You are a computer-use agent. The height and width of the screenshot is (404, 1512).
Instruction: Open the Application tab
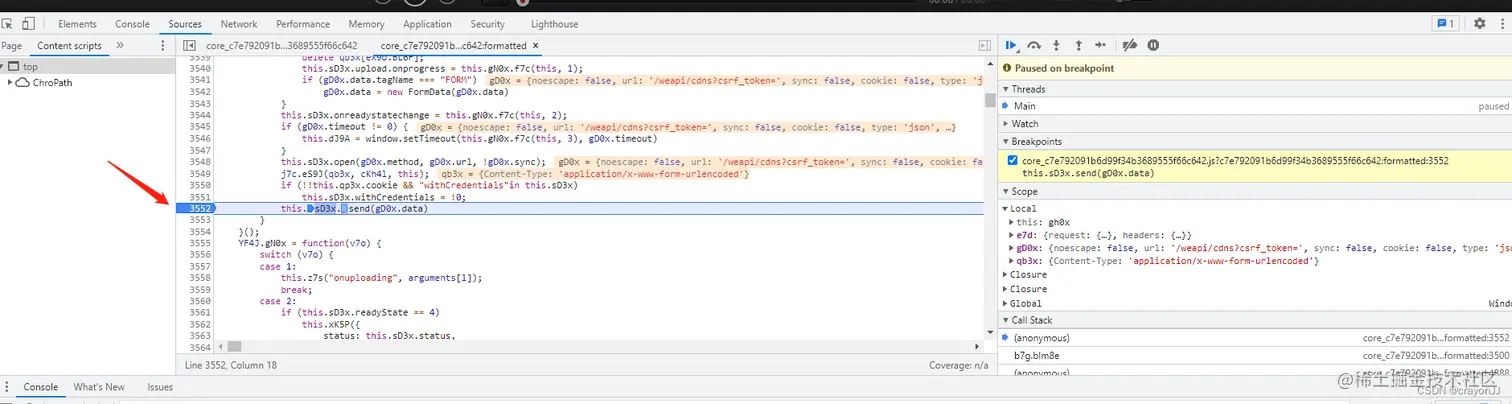pos(428,24)
